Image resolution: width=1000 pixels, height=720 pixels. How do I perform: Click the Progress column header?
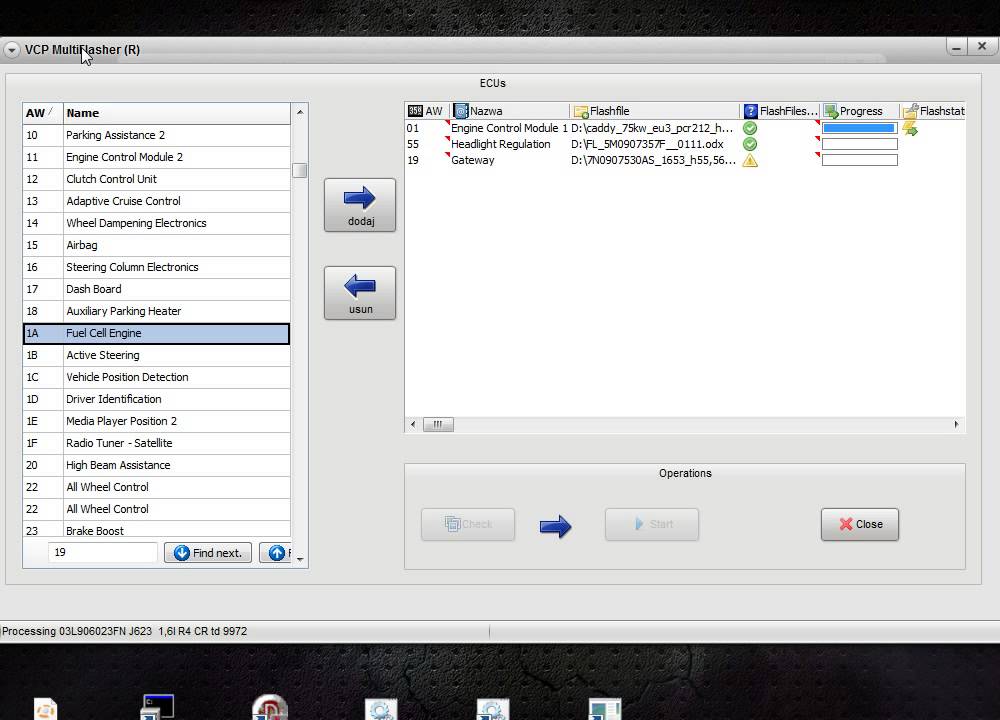tap(860, 111)
